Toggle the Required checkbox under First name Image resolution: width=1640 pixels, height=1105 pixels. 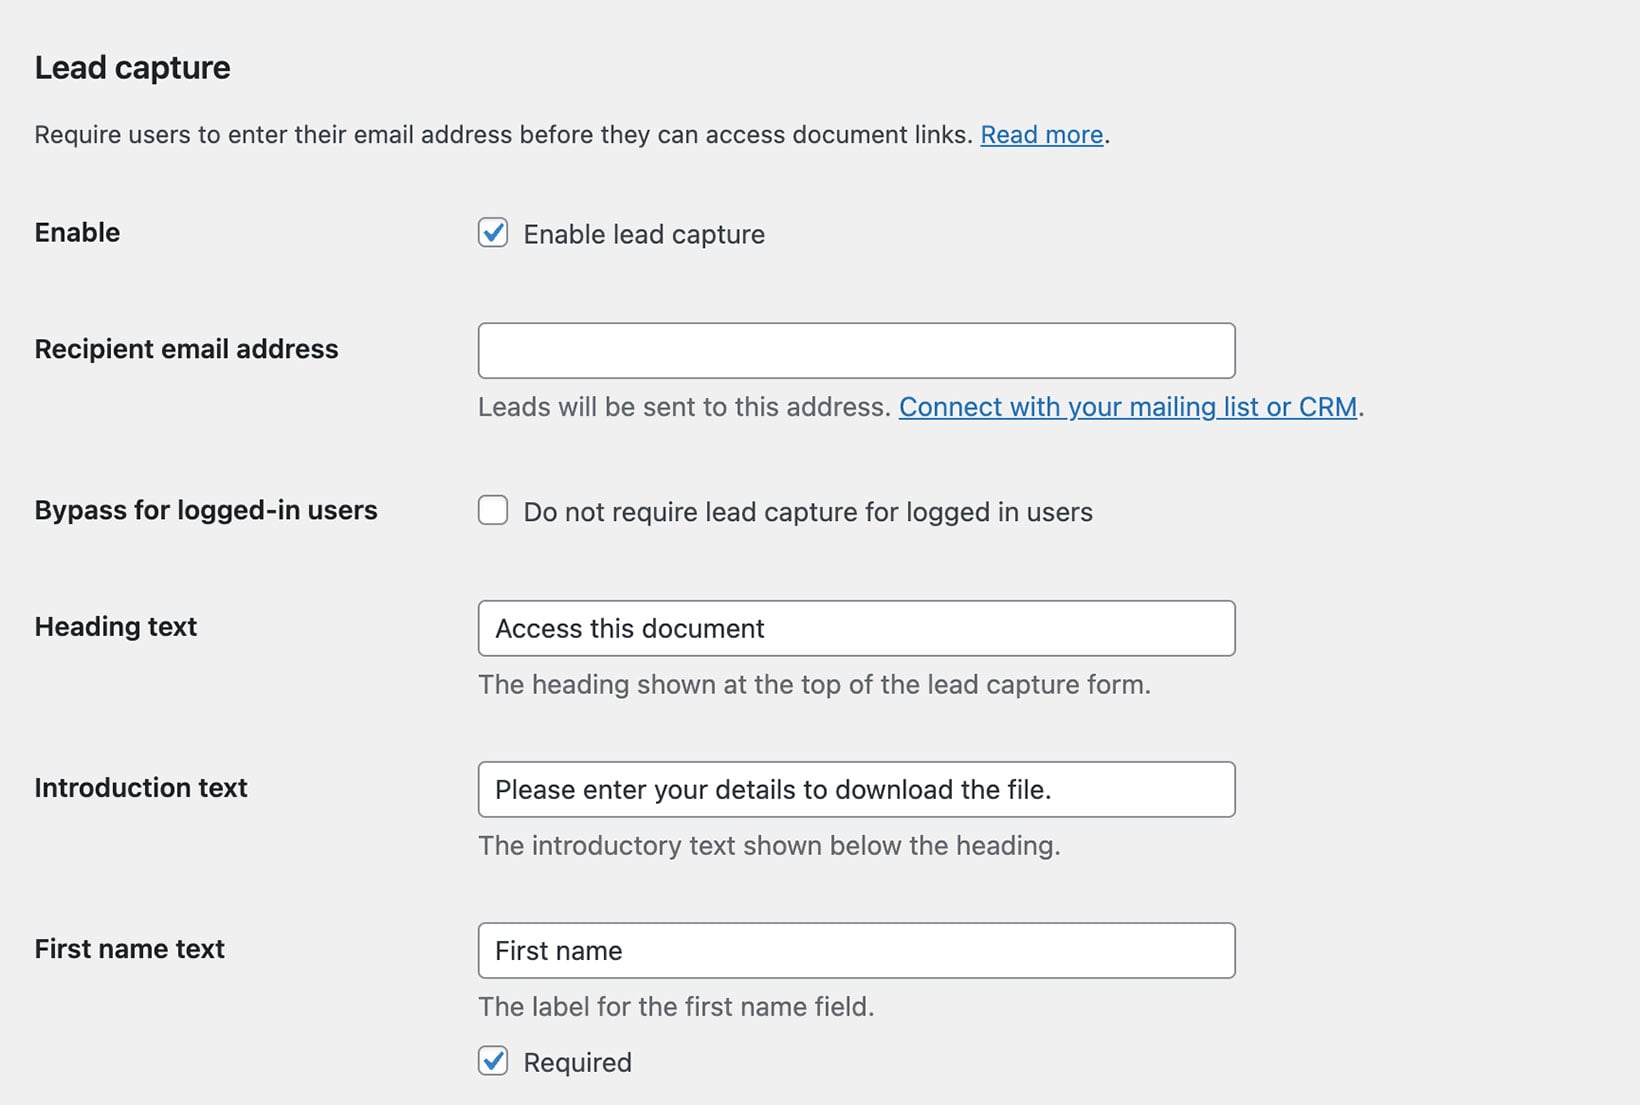click(x=493, y=1061)
